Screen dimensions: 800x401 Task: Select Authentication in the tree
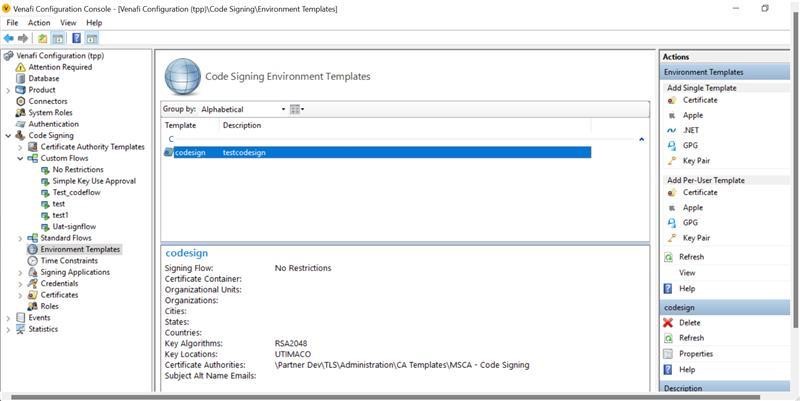click(x=54, y=124)
